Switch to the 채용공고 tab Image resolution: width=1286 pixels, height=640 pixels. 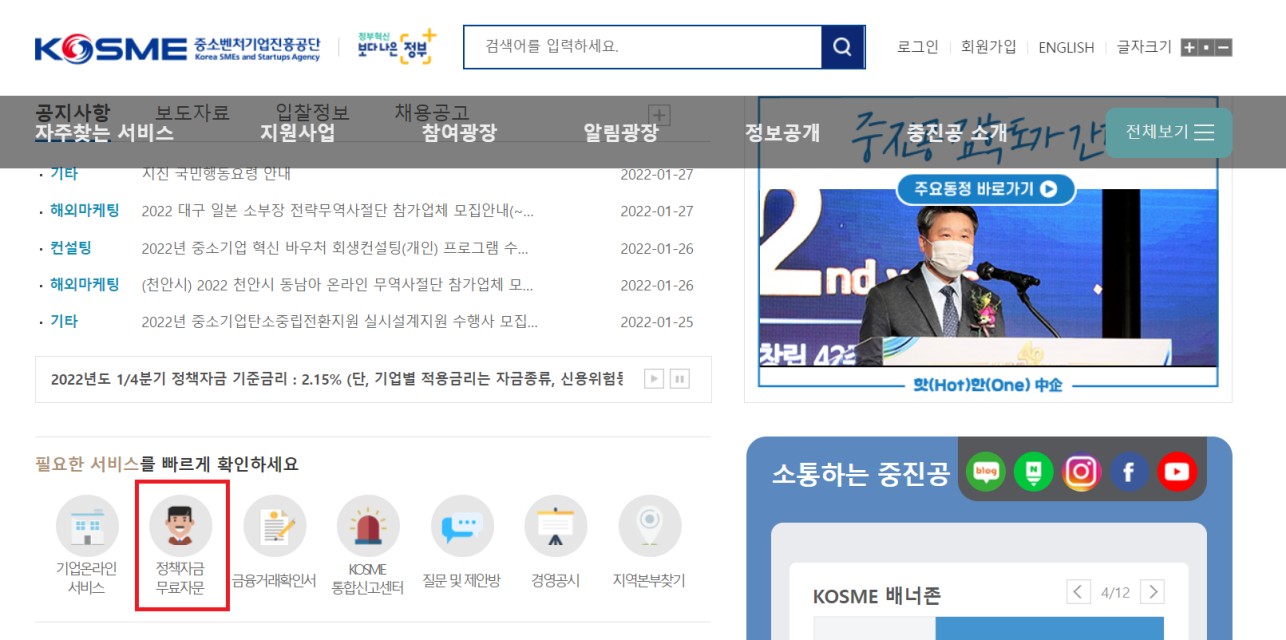(432, 112)
